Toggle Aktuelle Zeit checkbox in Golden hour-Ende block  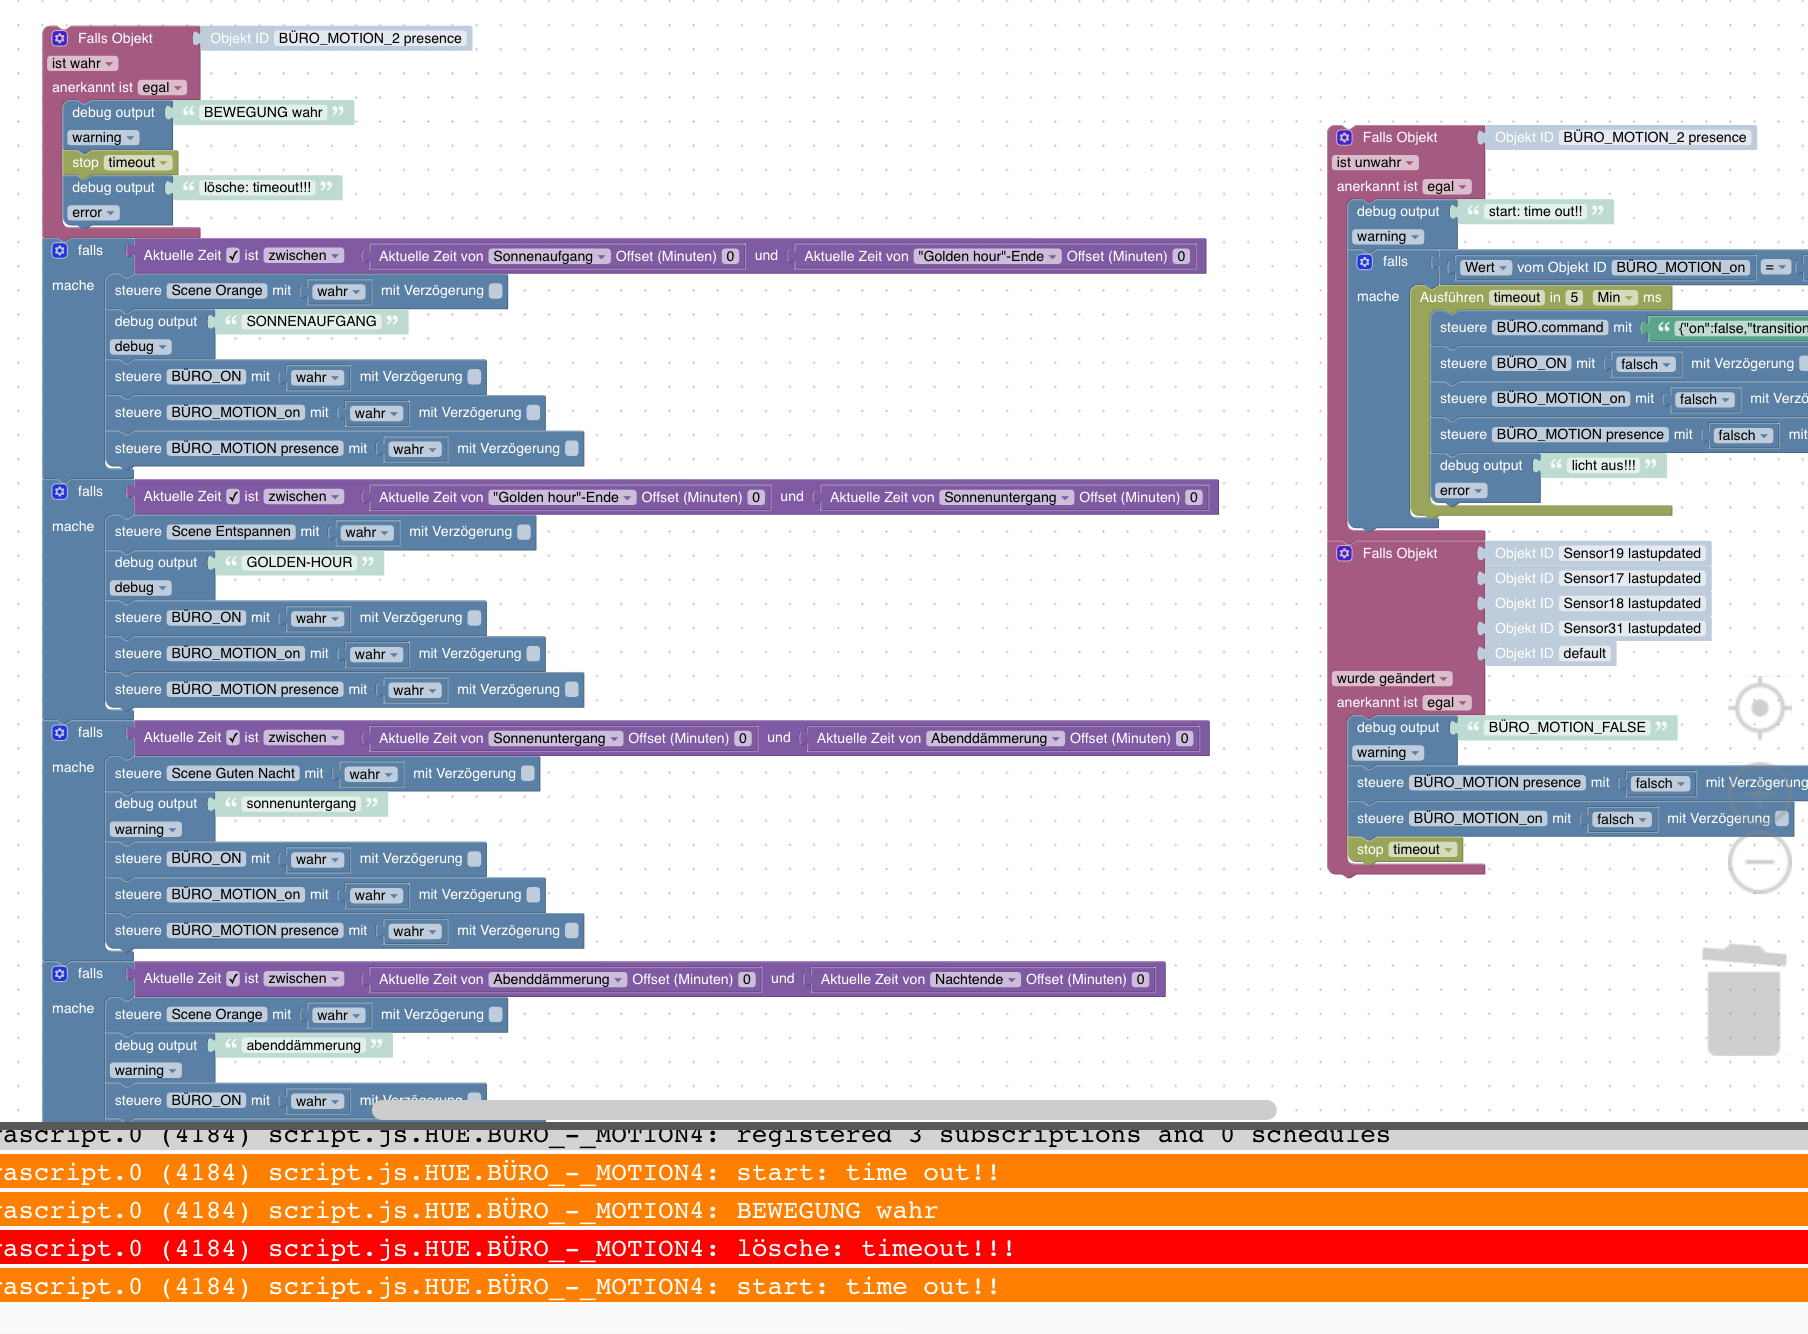[233, 496]
